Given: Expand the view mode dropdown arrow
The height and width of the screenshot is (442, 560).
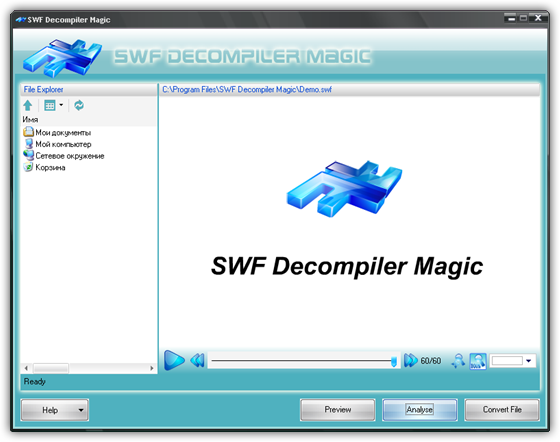Looking at the screenshot, I should [x=61, y=105].
